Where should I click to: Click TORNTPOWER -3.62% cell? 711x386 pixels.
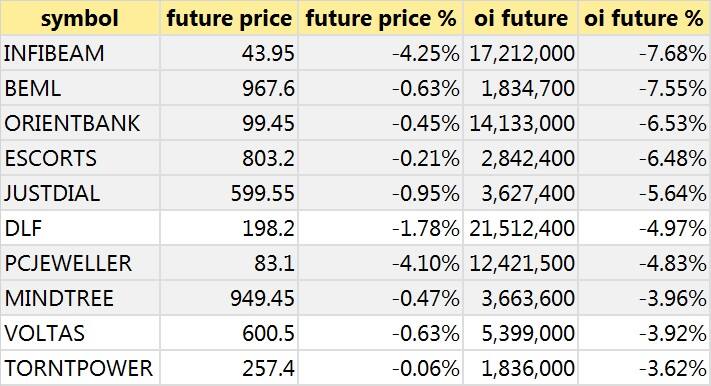(x=644, y=368)
